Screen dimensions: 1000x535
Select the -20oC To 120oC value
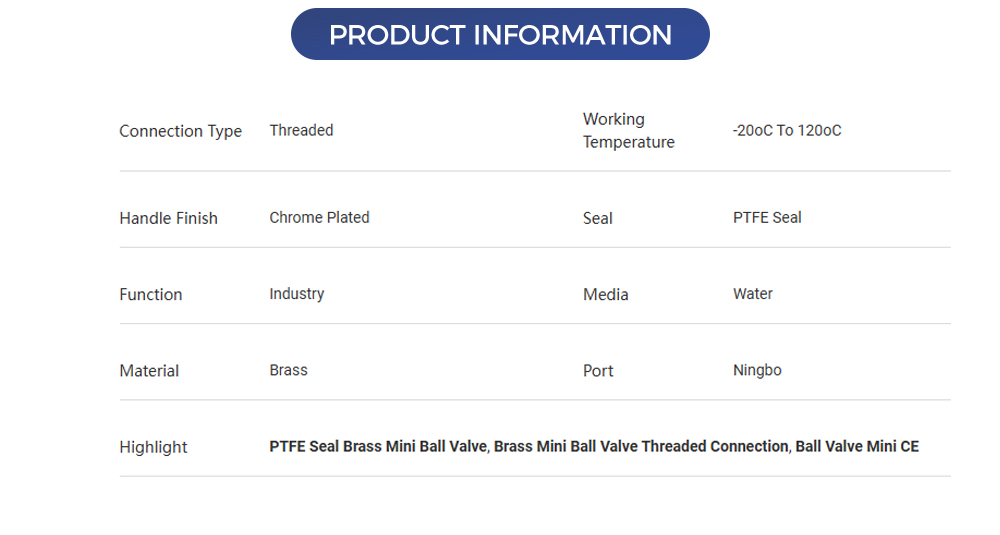[x=786, y=130]
